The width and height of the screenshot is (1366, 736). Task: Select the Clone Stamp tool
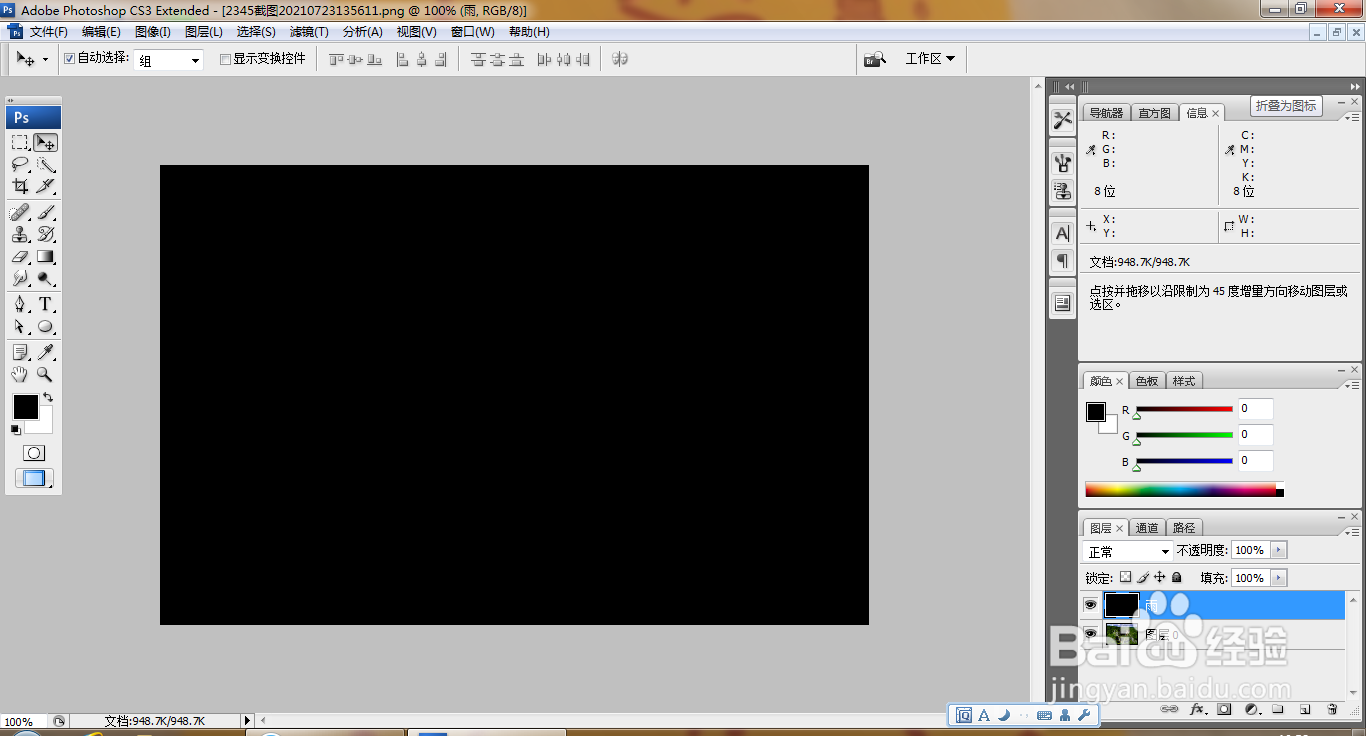pyautogui.click(x=20, y=234)
